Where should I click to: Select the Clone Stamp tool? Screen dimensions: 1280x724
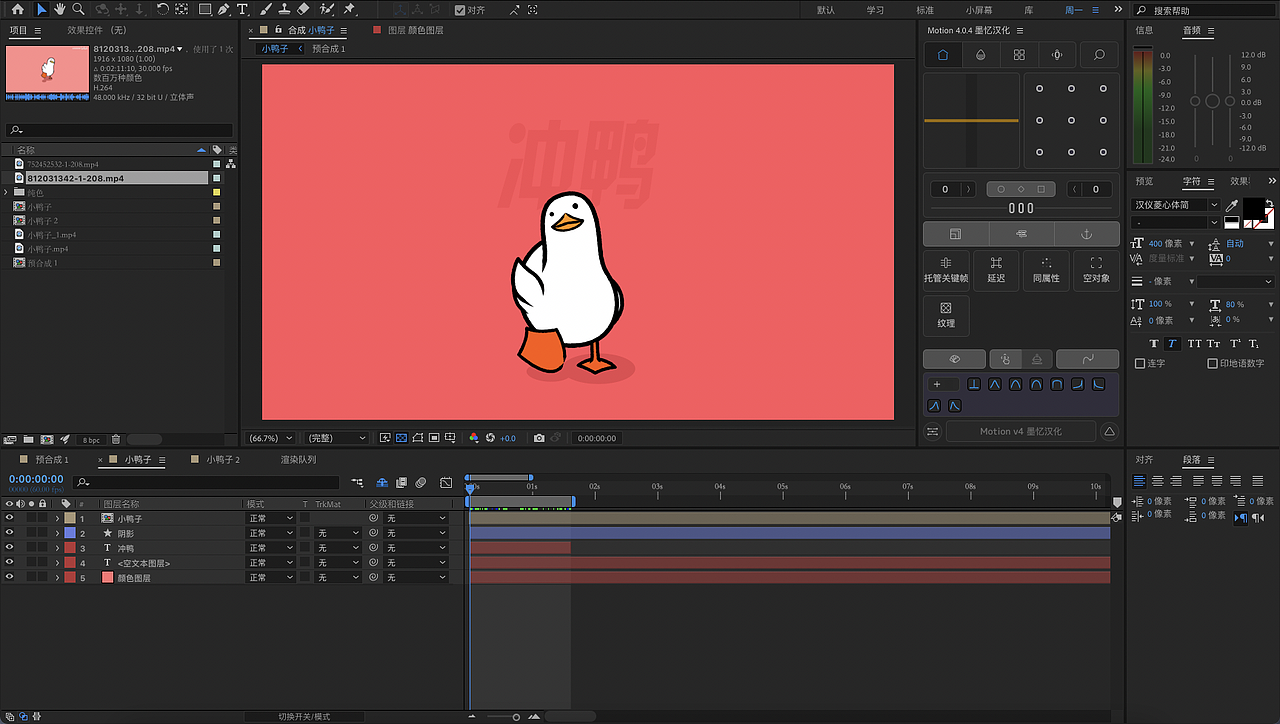click(285, 9)
